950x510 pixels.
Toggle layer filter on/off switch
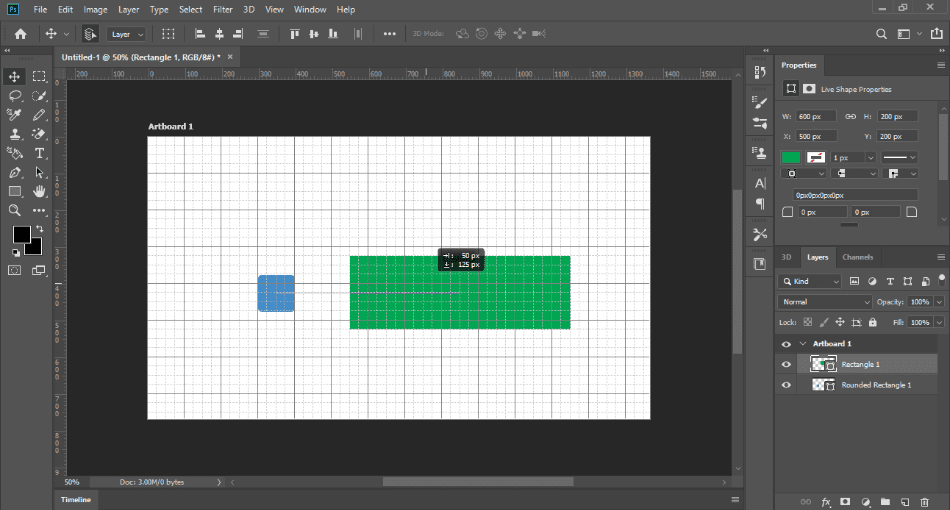[942, 279]
